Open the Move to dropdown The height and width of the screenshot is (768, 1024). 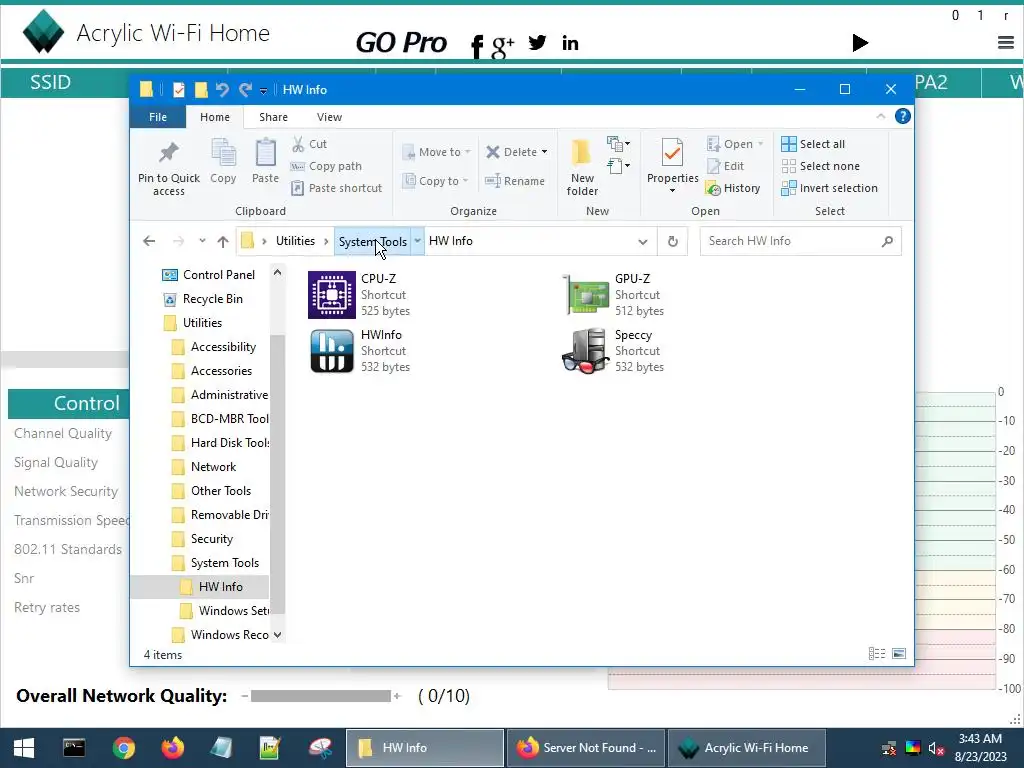[436, 152]
